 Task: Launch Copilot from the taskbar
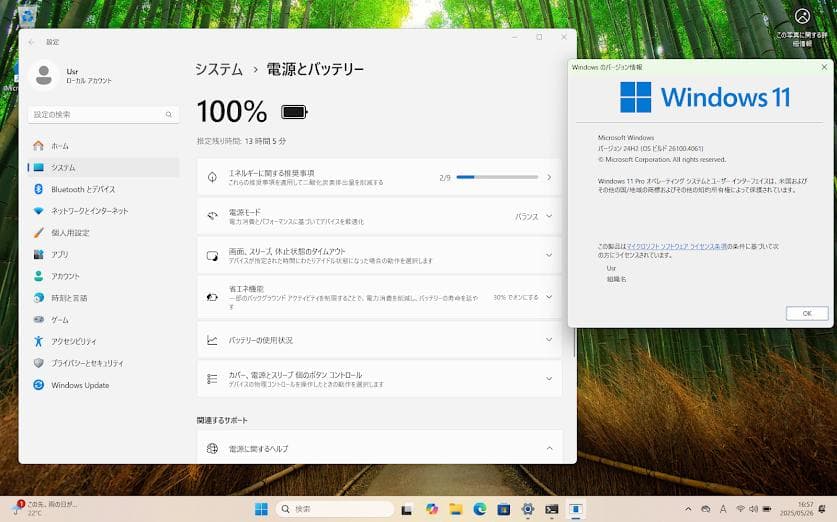point(432,509)
